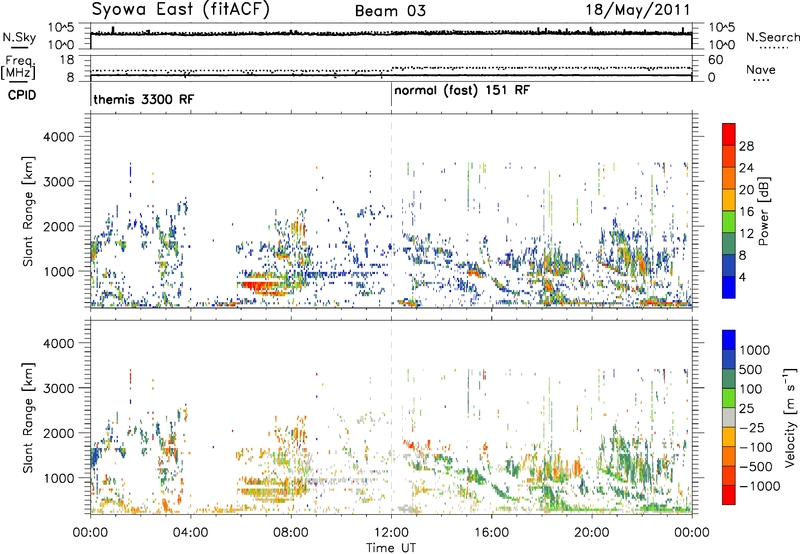
Task: Click the "12:00" time tick label
Action: [391, 533]
